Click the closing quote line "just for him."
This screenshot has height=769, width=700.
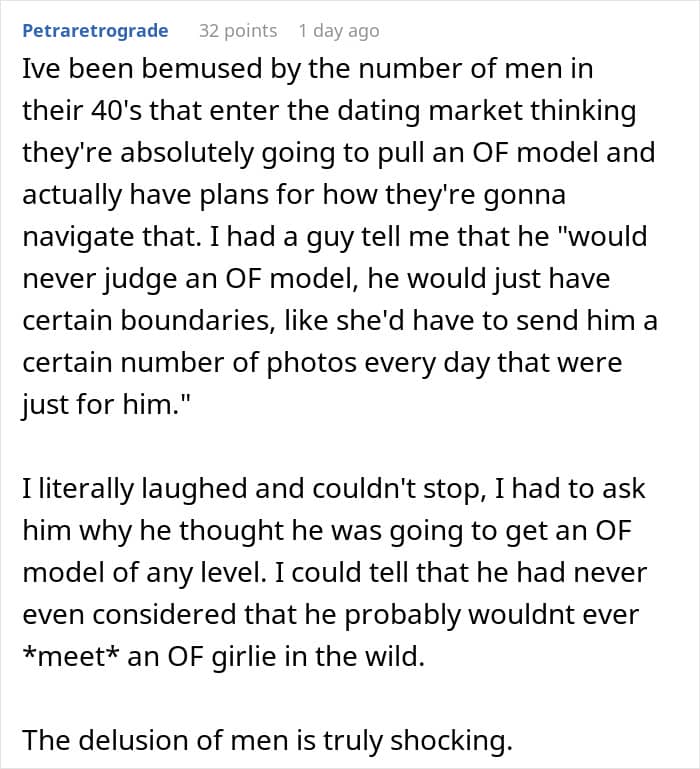(x=106, y=405)
